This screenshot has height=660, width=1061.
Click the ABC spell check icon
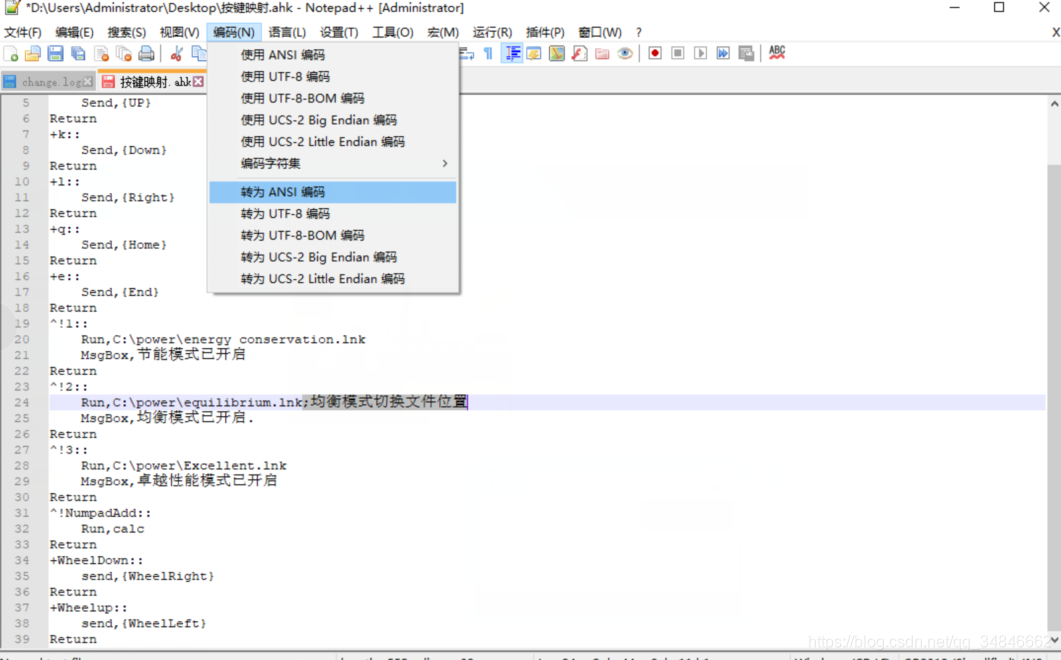pyautogui.click(x=777, y=53)
